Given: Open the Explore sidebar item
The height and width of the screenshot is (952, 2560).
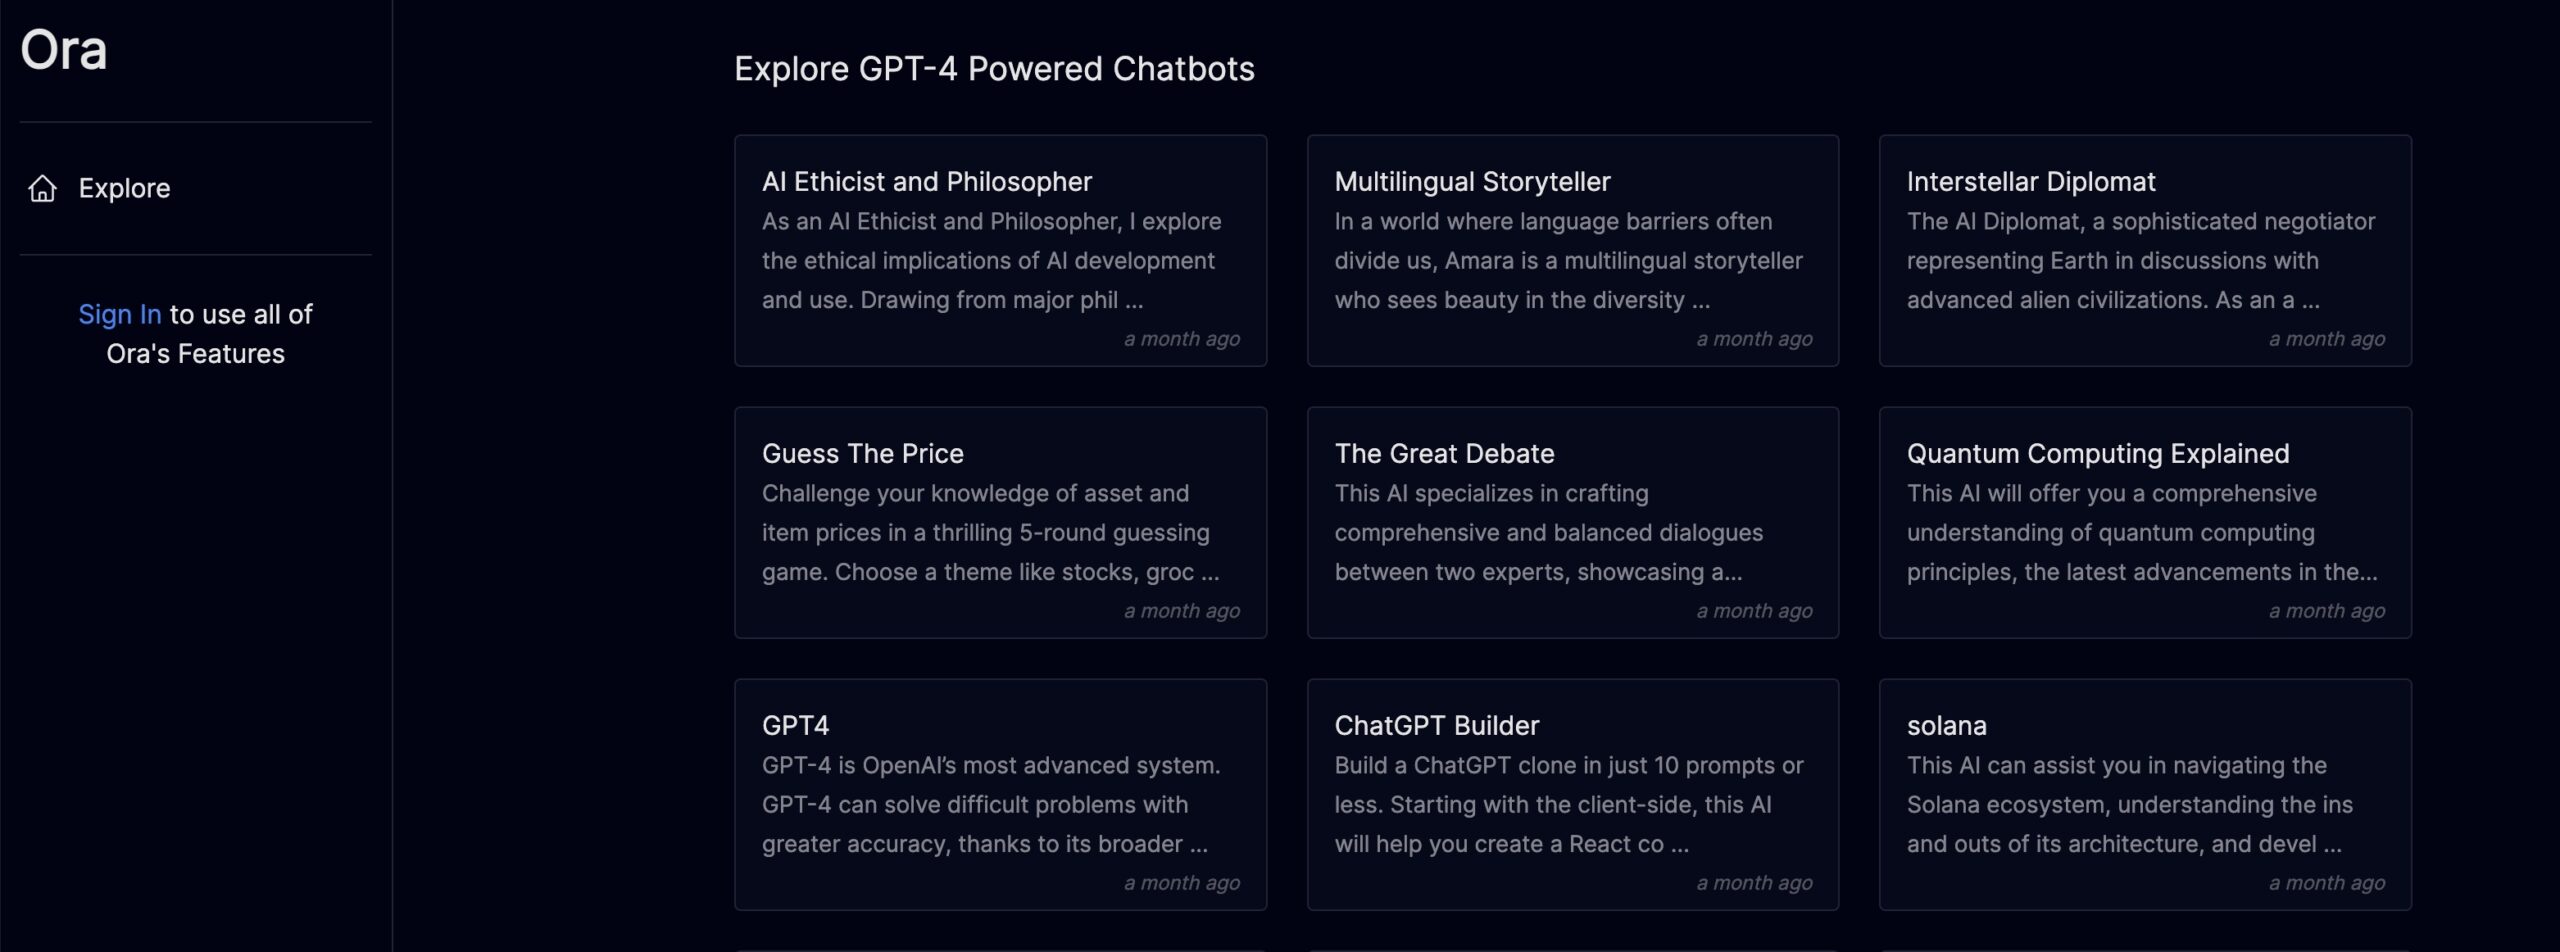Looking at the screenshot, I should tap(196, 188).
